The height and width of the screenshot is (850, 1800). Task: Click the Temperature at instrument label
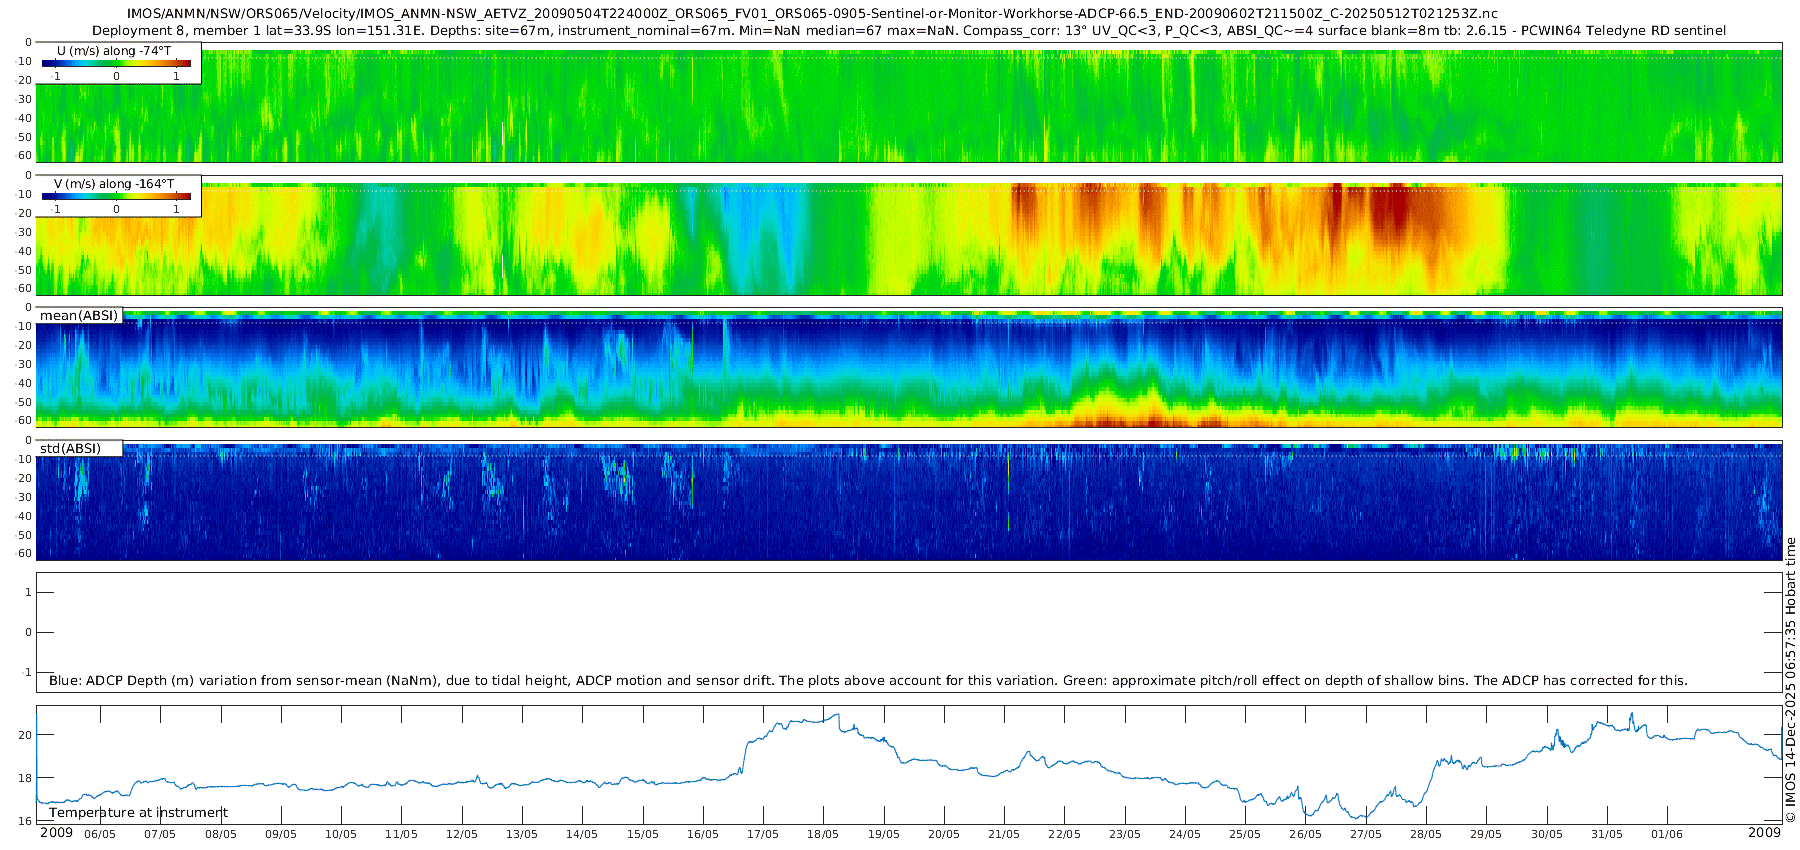tap(138, 813)
